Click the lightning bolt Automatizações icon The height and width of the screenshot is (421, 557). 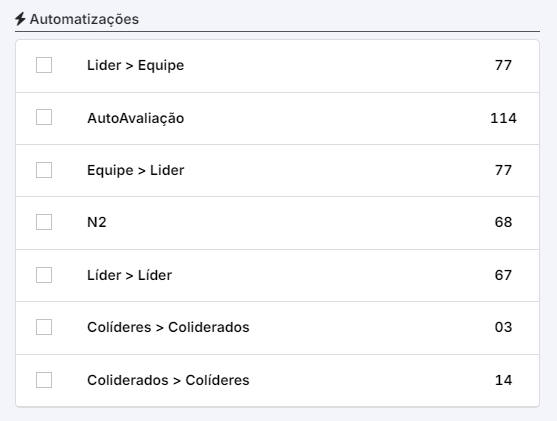click(x=20, y=19)
